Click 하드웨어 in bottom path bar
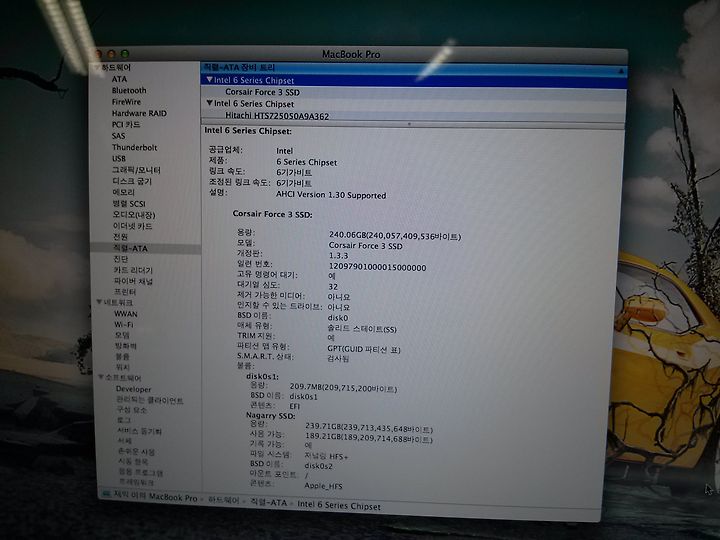 (224, 501)
